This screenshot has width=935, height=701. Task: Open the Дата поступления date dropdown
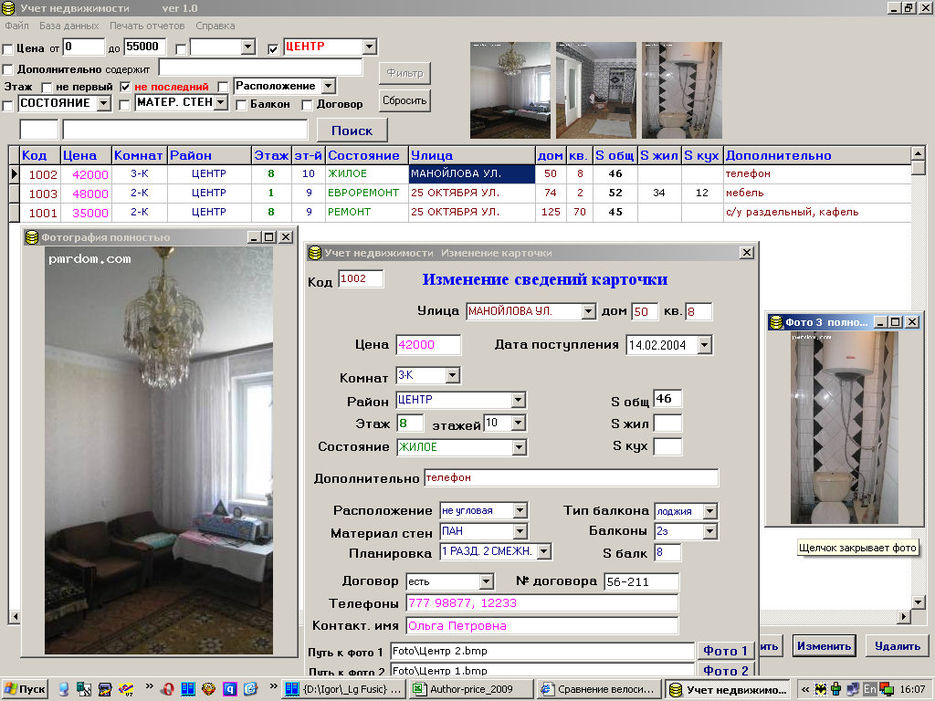click(704, 345)
